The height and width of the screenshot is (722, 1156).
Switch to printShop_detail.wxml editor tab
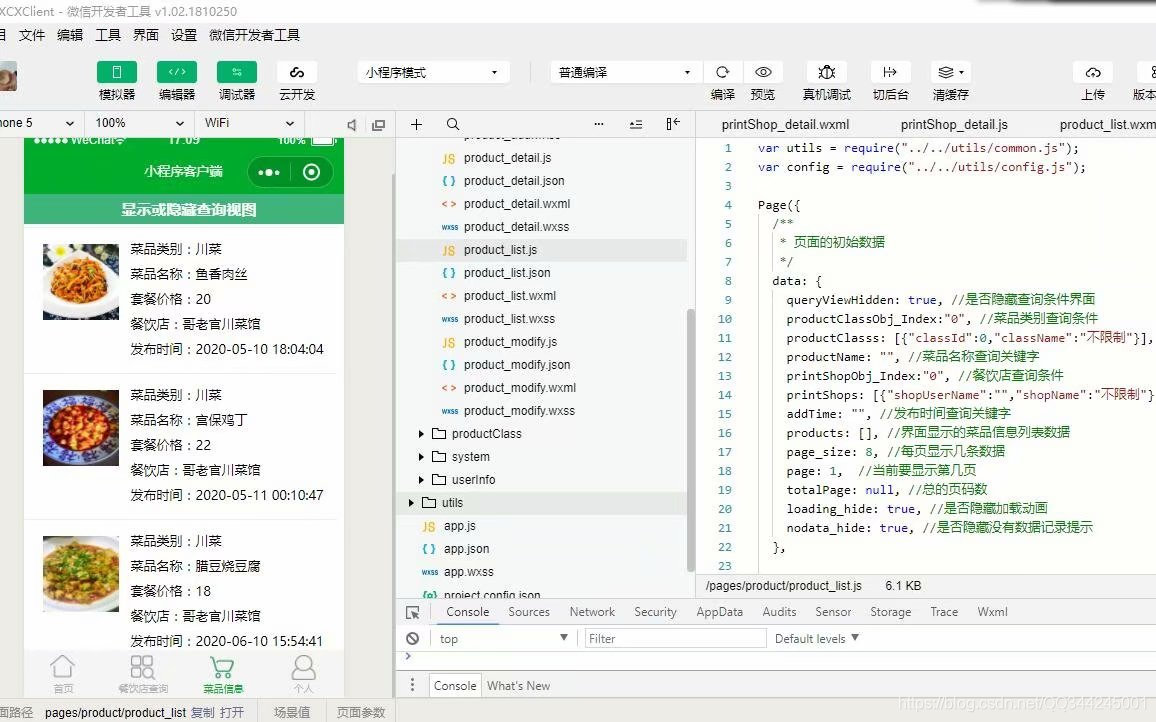[x=785, y=125]
